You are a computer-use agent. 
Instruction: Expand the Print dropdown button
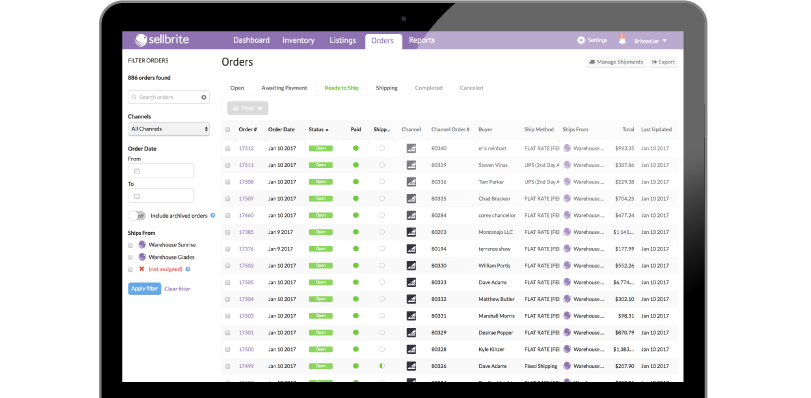[248, 108]
